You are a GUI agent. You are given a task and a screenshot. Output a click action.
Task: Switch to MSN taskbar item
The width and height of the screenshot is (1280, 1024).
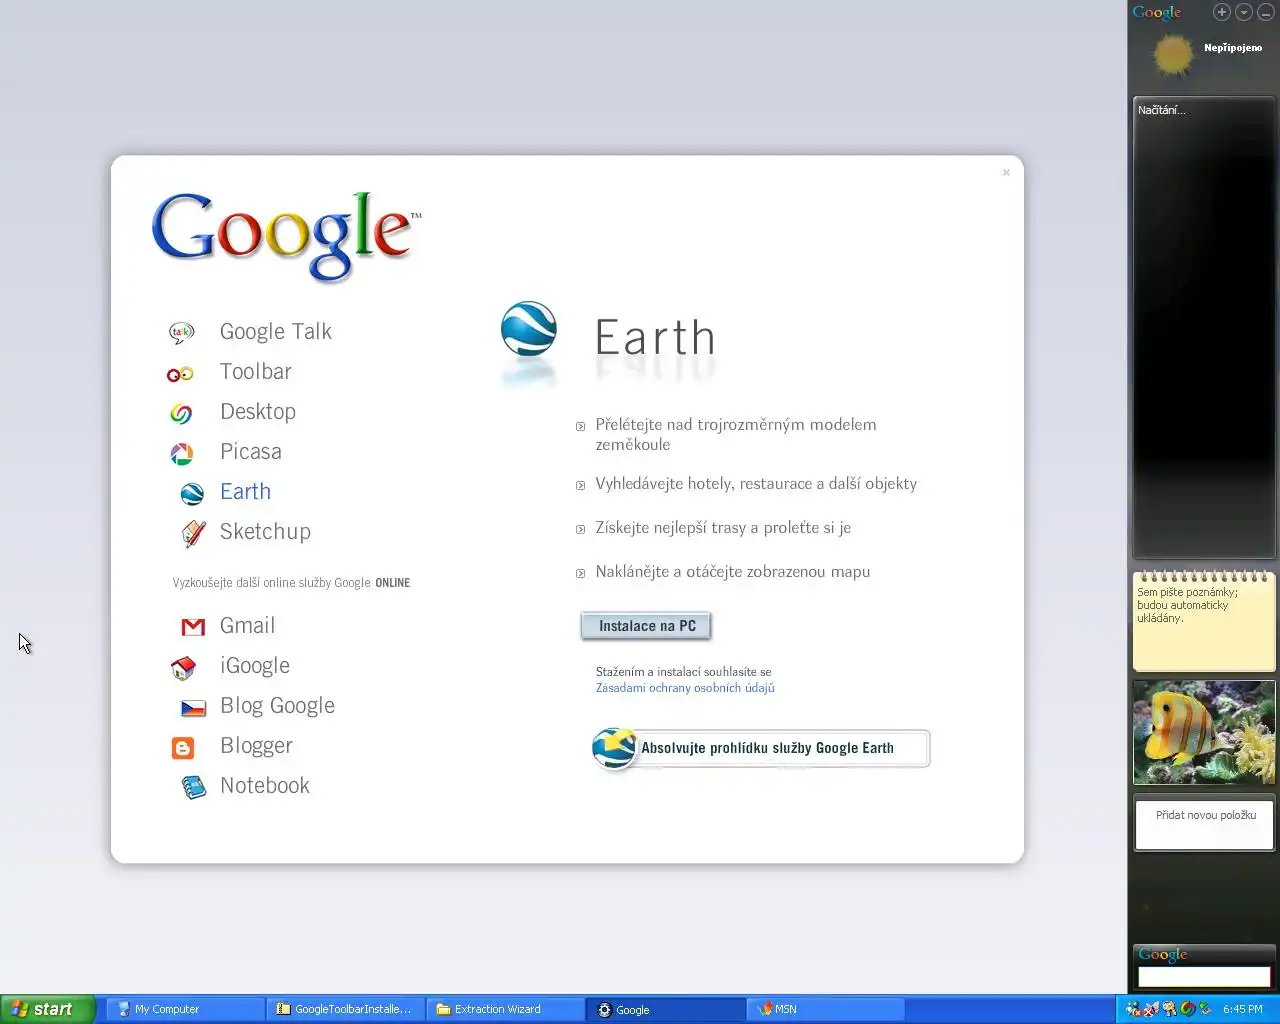825,1009
